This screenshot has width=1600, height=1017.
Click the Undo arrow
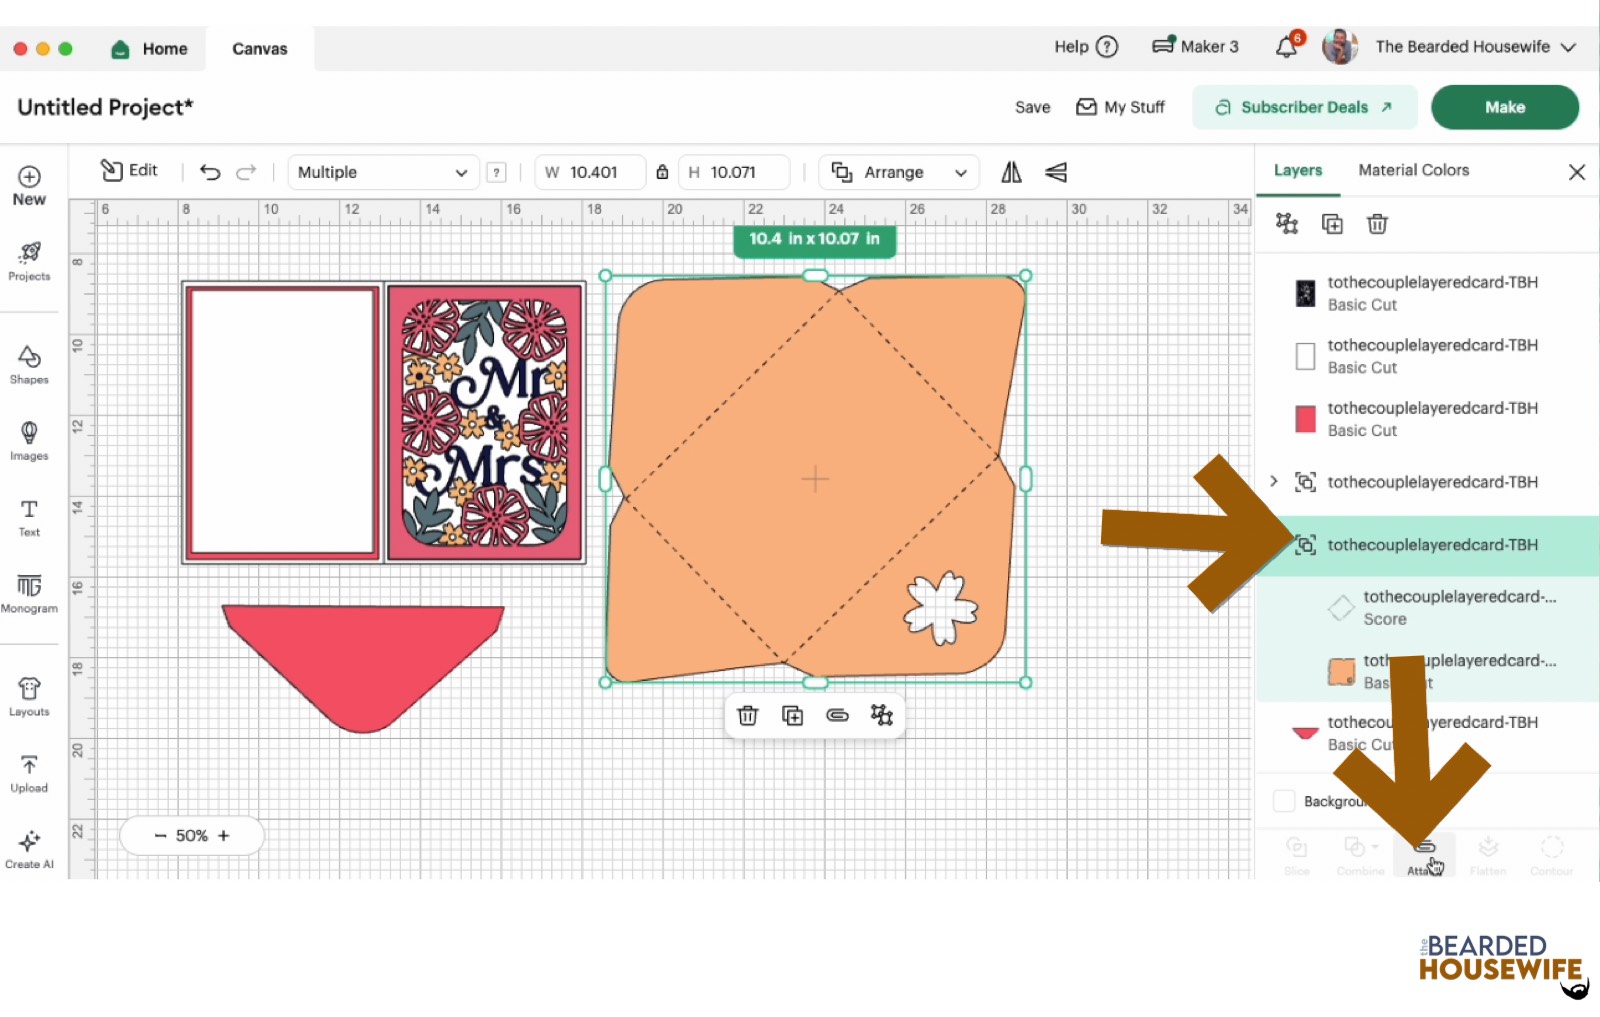(x=210, y=172)
